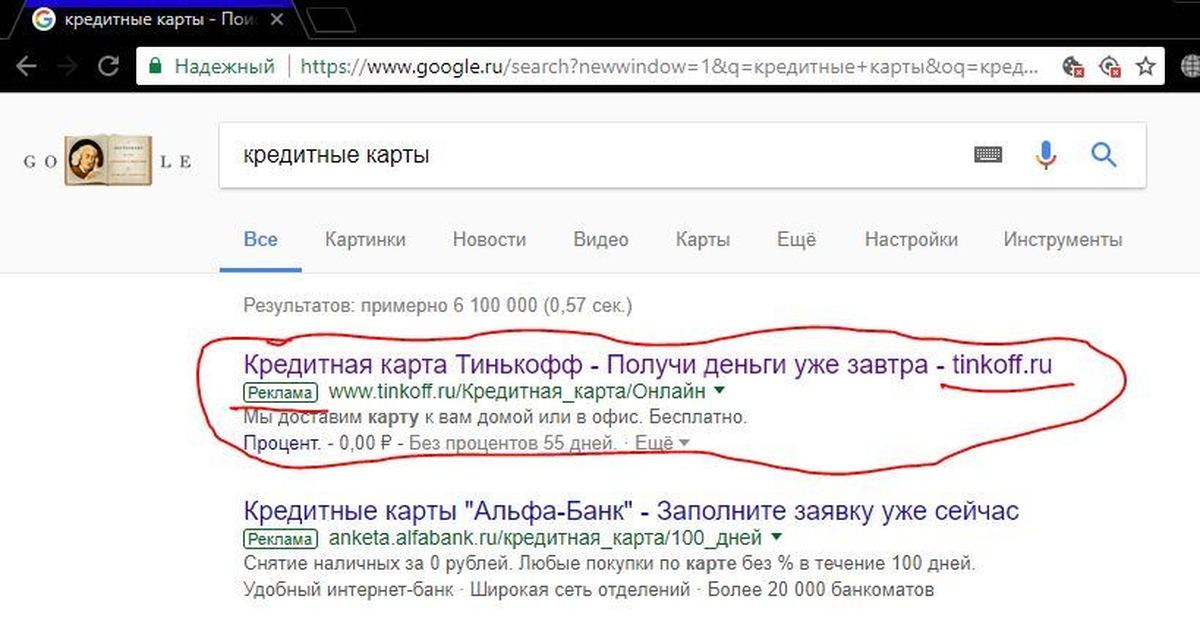Click into the кредитные карты search field
1200x628 pixels.
click(590, 155)
